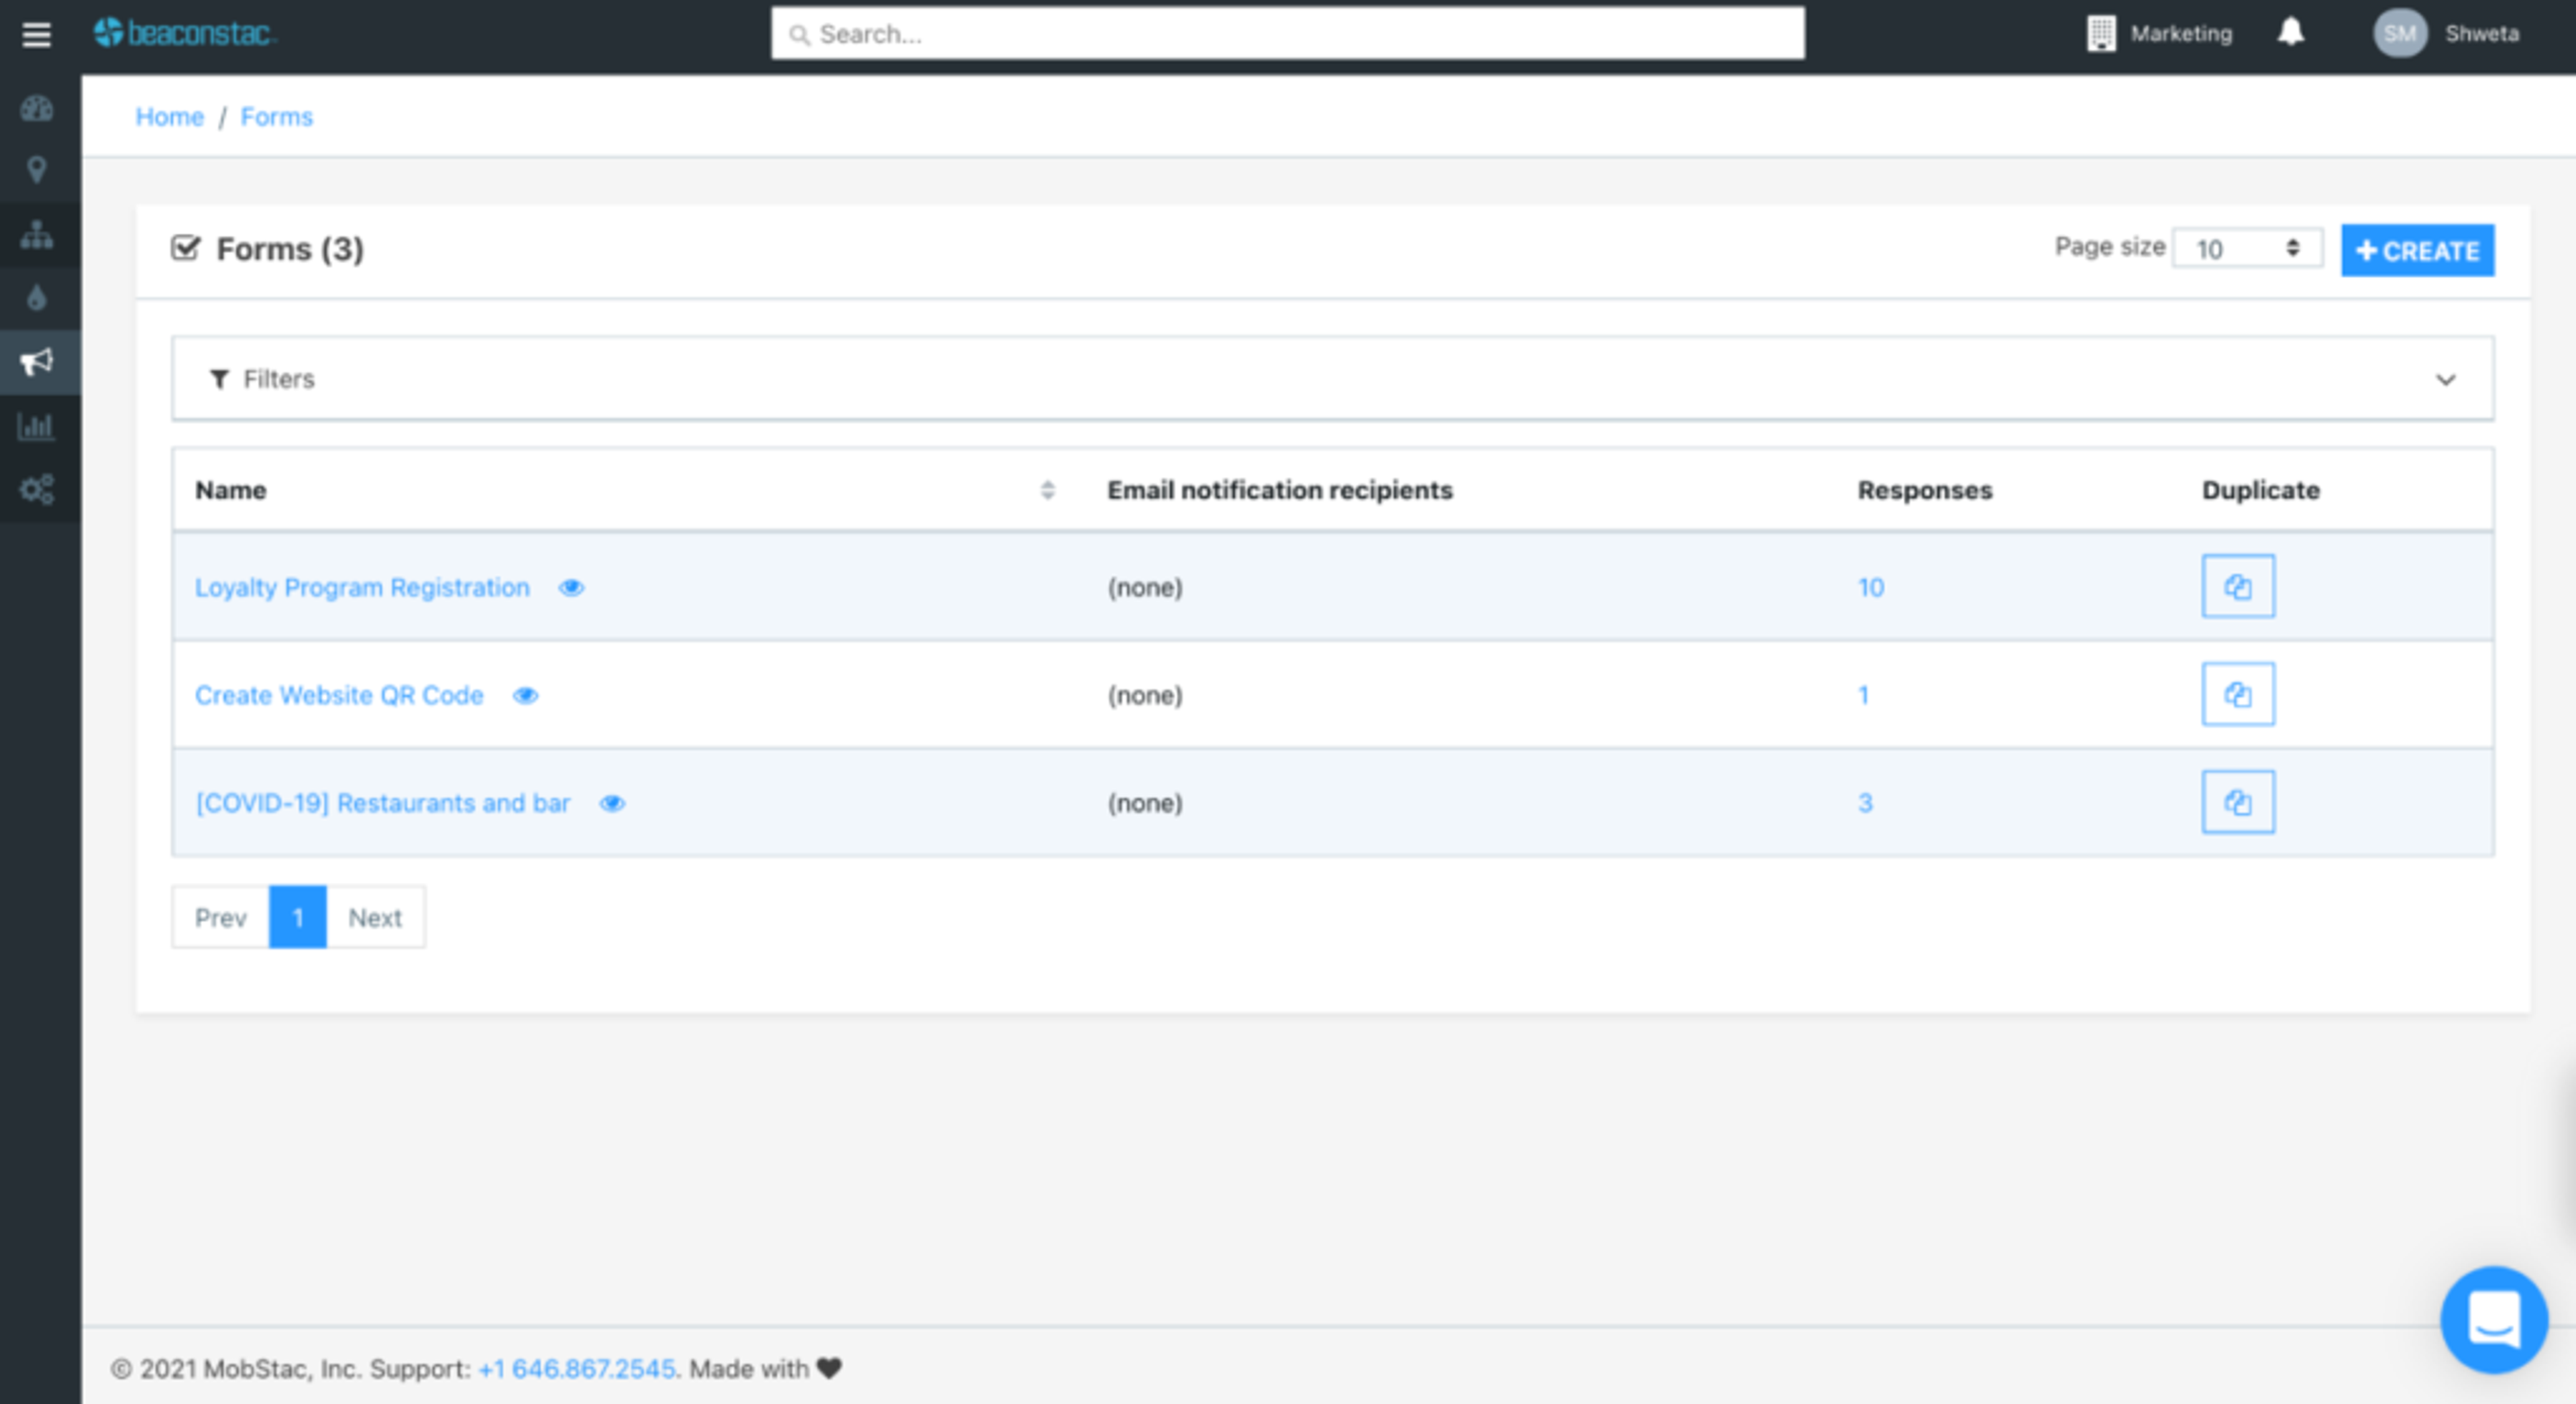
Task: Open the hamburger menu icon
Action: coord(36,35)
